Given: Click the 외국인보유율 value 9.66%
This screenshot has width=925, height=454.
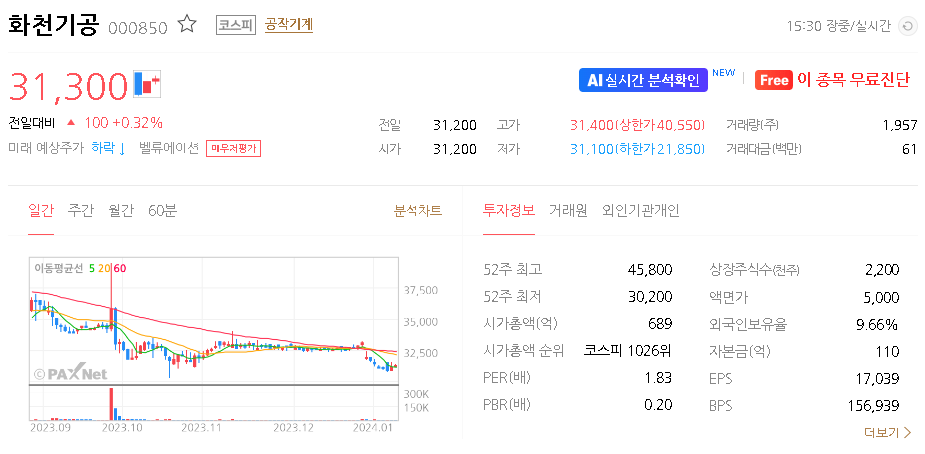Looking at the screenshot, I should 876,324.
